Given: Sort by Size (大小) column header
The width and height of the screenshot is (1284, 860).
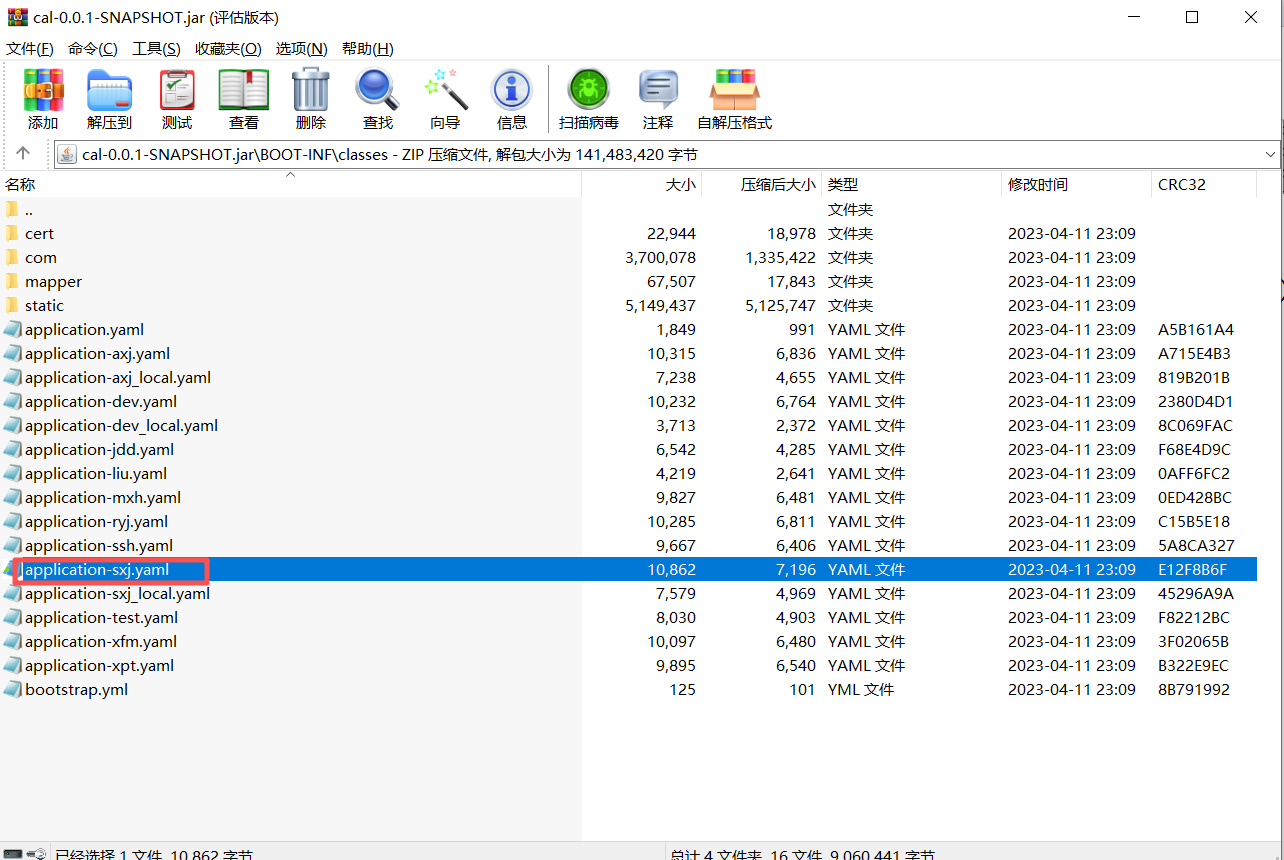Looking at the screenshot, I should 642,184.
